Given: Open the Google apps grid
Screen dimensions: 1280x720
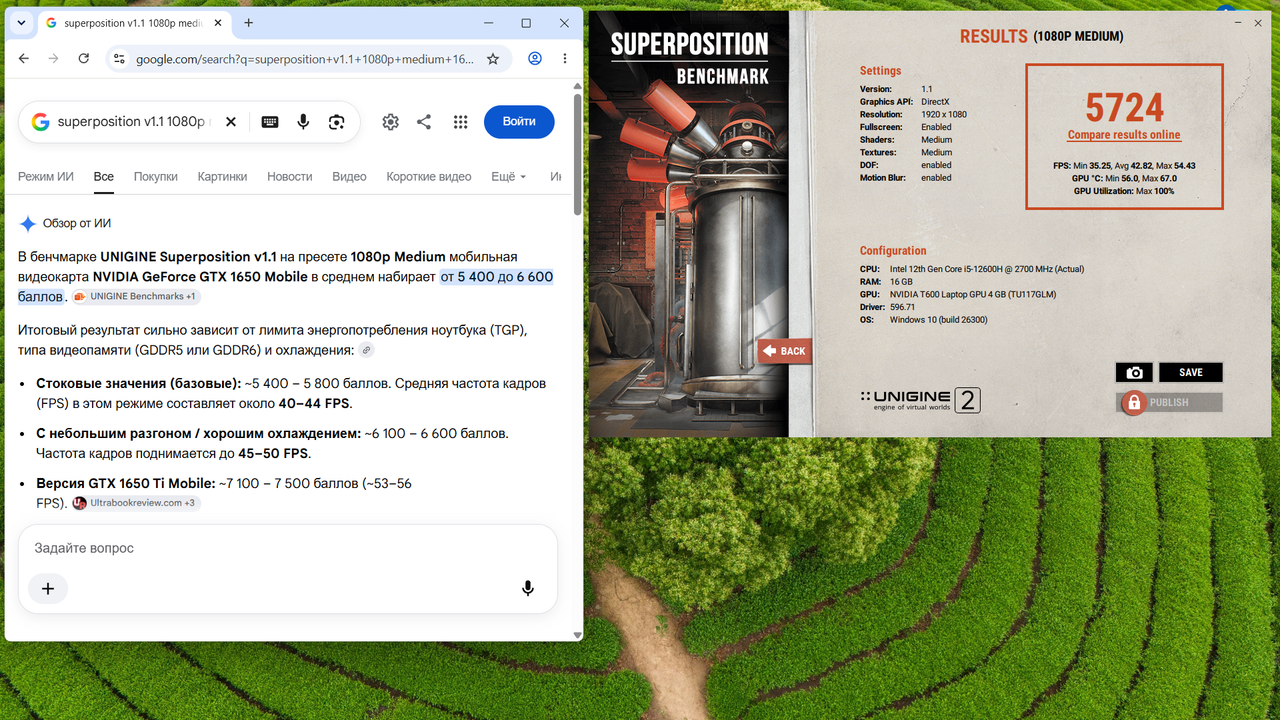Looking at the screenshot, I should pos(460,122).
